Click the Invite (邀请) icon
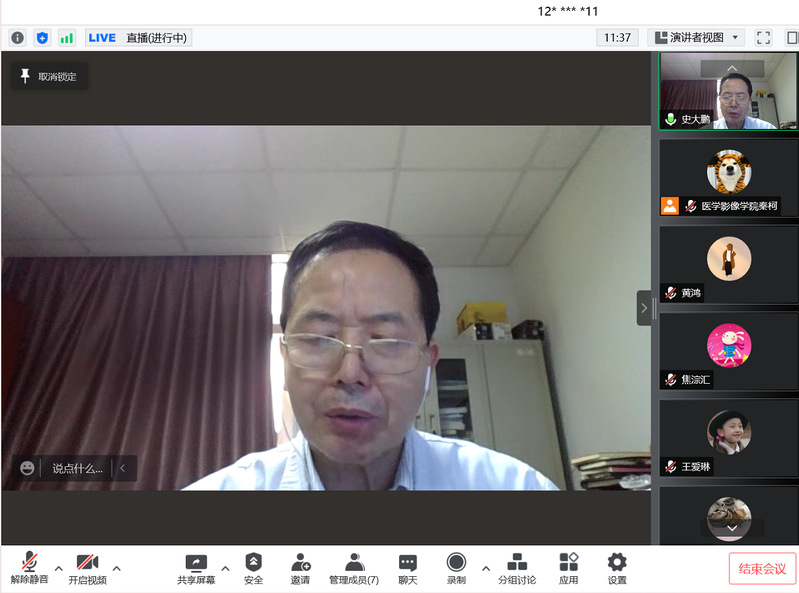The image size is (799, 593). [300, 568]
